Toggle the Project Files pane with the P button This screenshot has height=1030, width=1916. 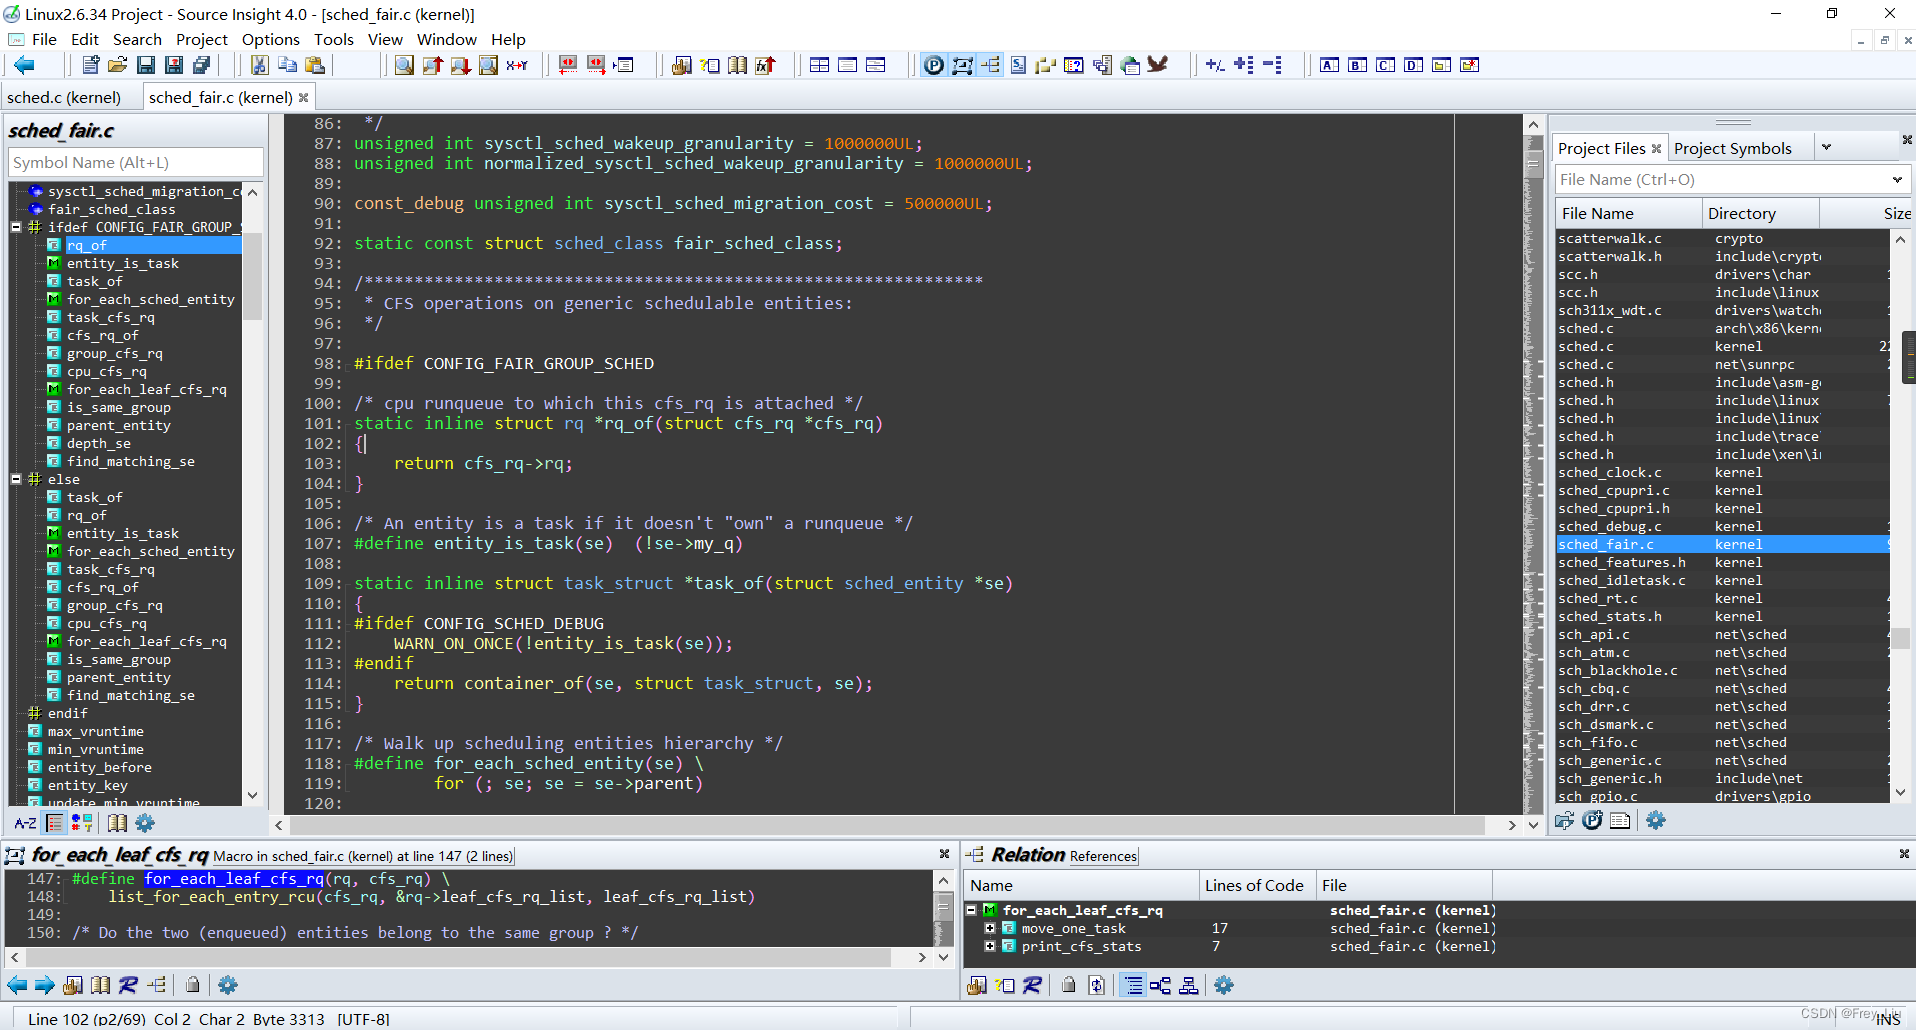click(933, 64)
